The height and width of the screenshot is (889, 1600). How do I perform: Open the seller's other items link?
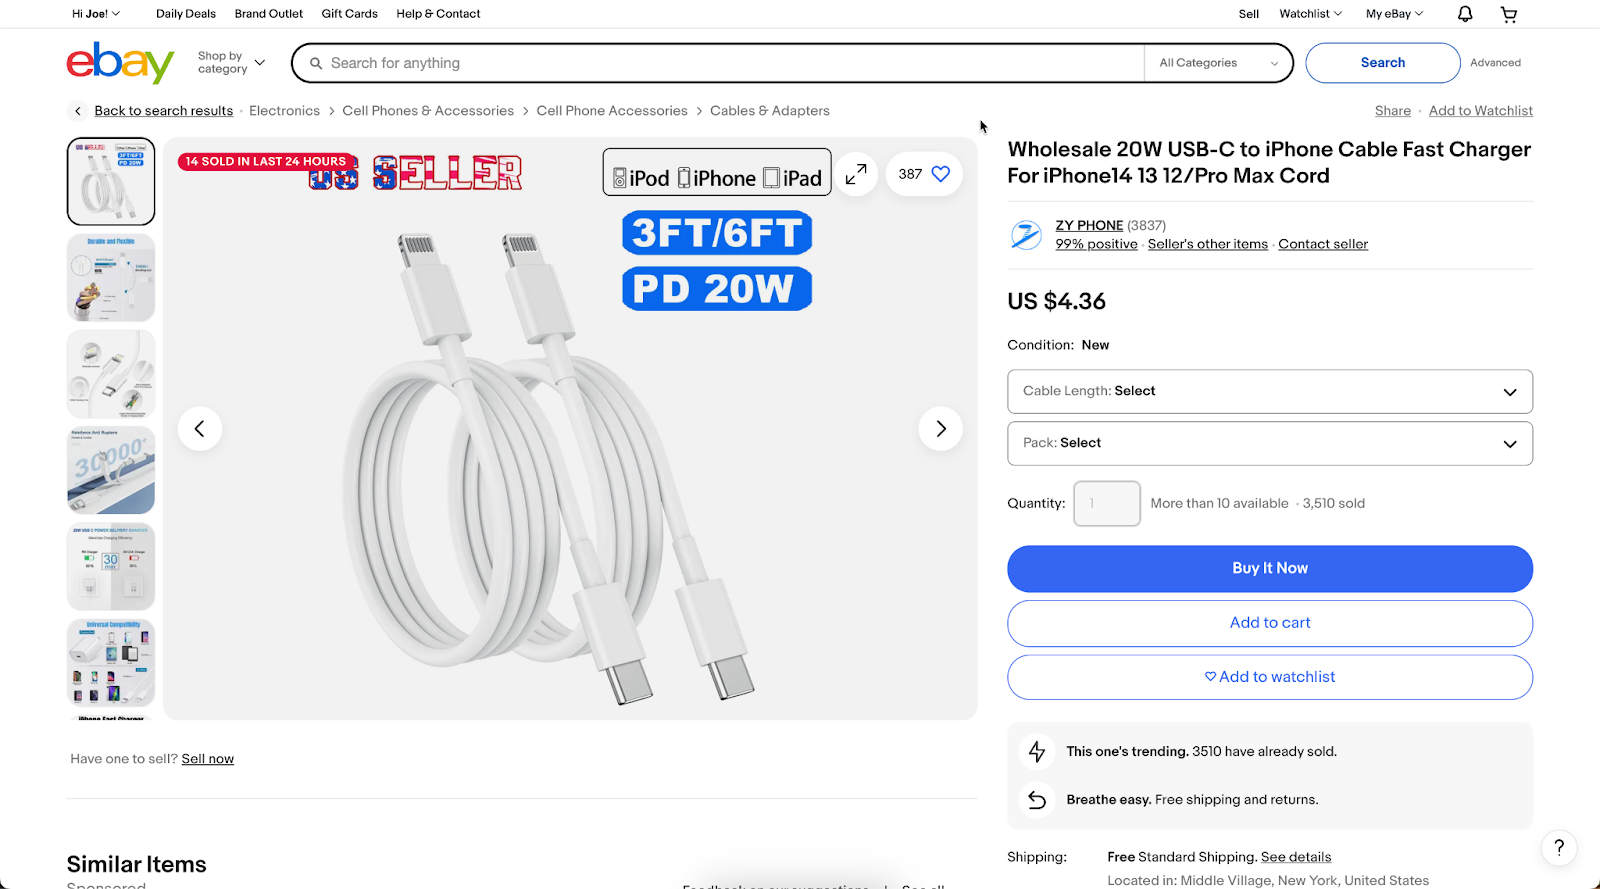(1207, 243)
